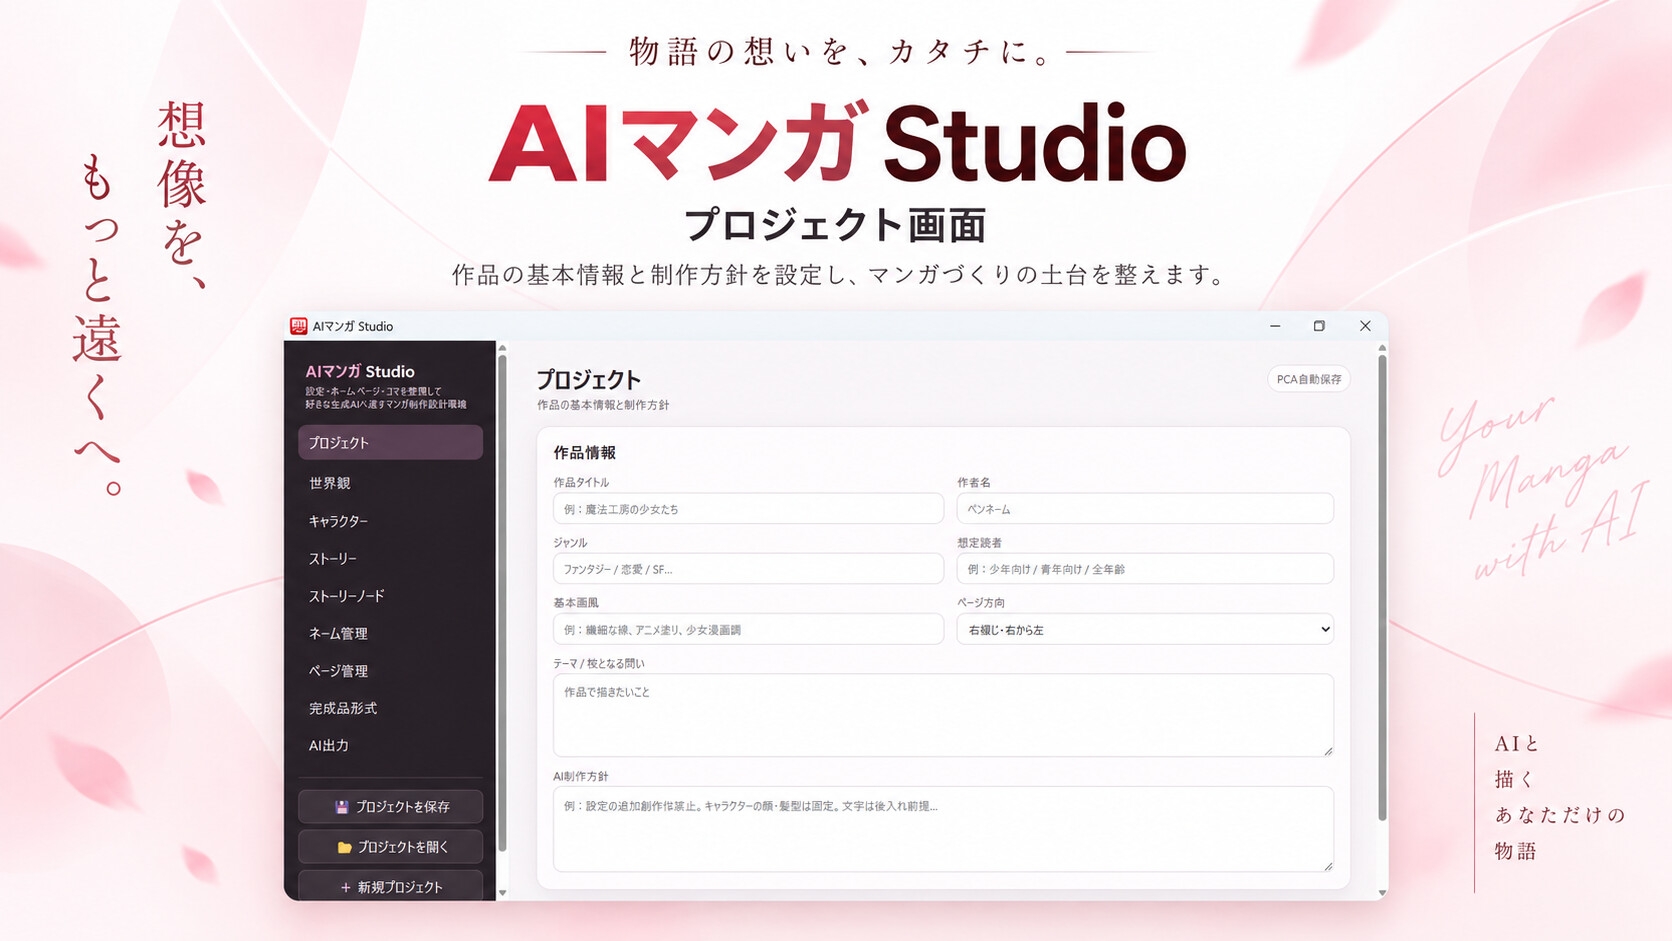This screenshot has width=1672, height=941.
Task: Maximize the AIマンガ Studio window
Action: 1319,326
